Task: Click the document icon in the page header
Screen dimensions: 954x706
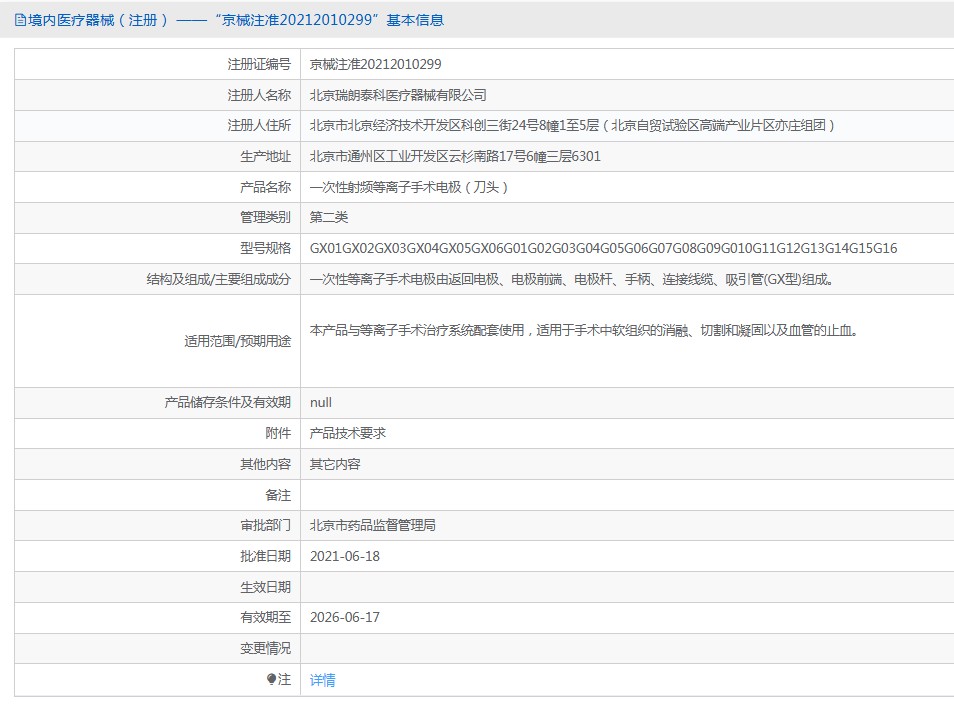Action: (20, 20)
